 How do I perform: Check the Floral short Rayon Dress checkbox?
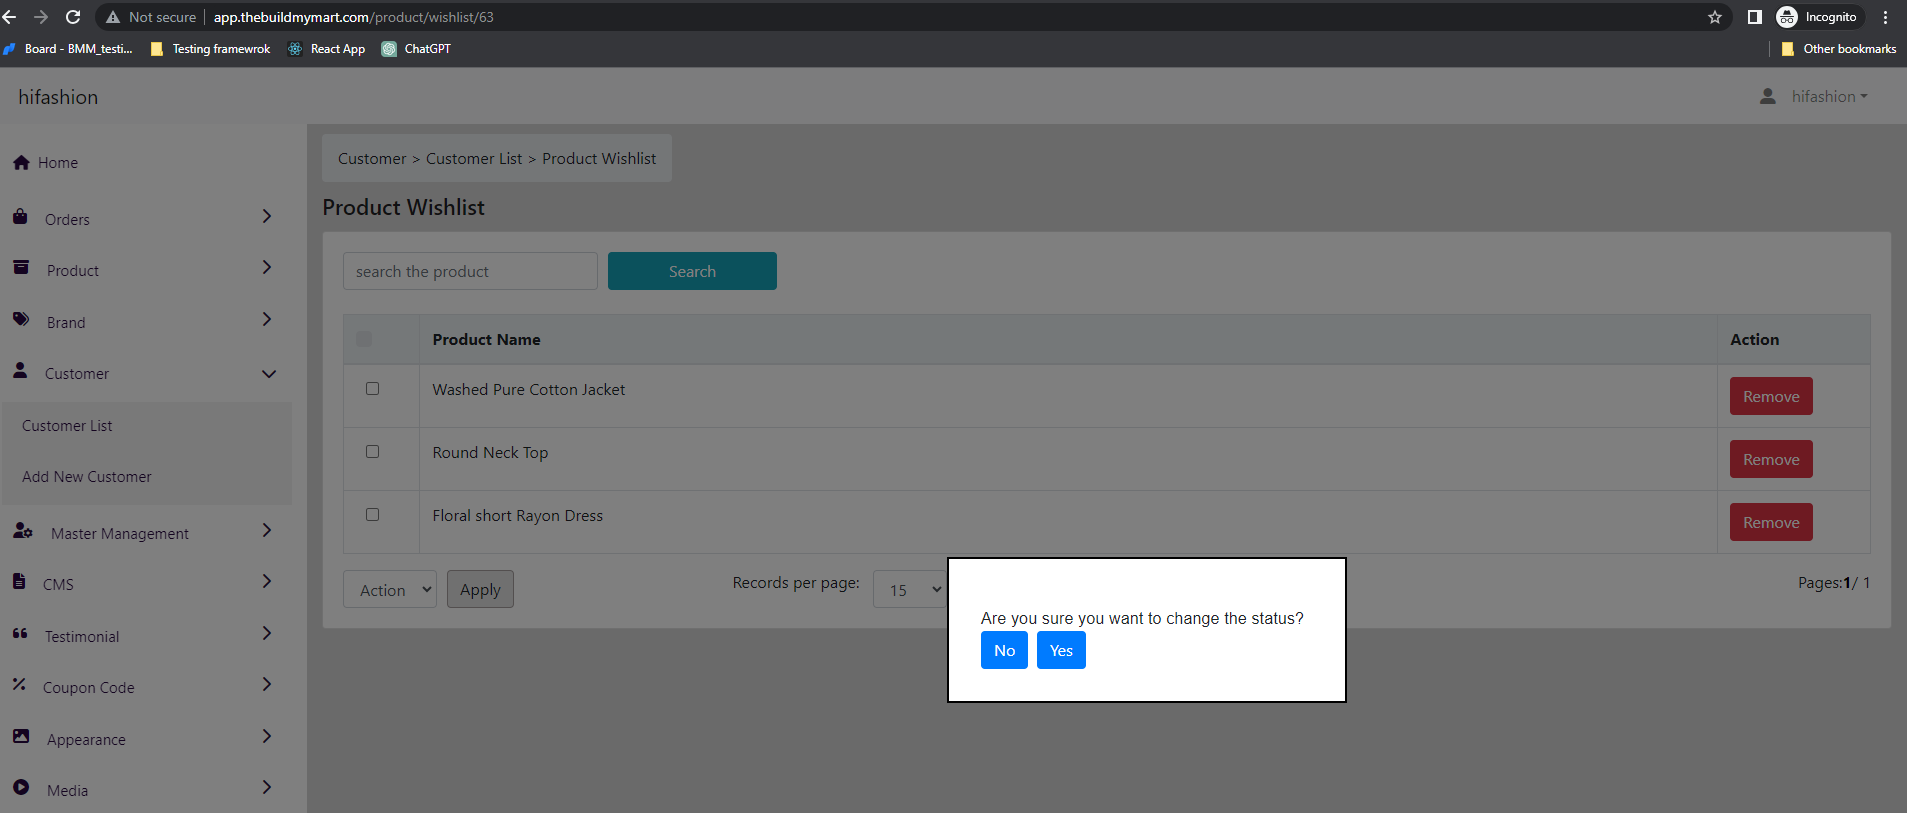[372, 514]
